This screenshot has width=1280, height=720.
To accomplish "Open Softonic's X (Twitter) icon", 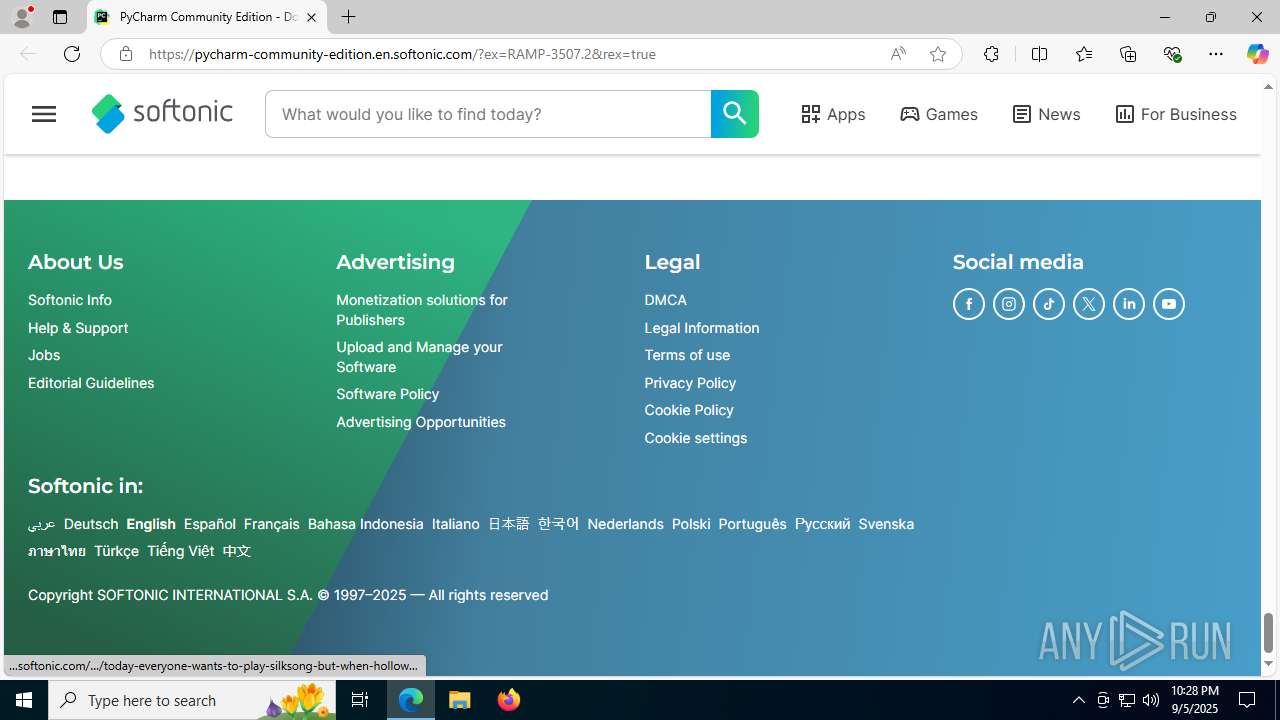I will (x=1089, y=304).
